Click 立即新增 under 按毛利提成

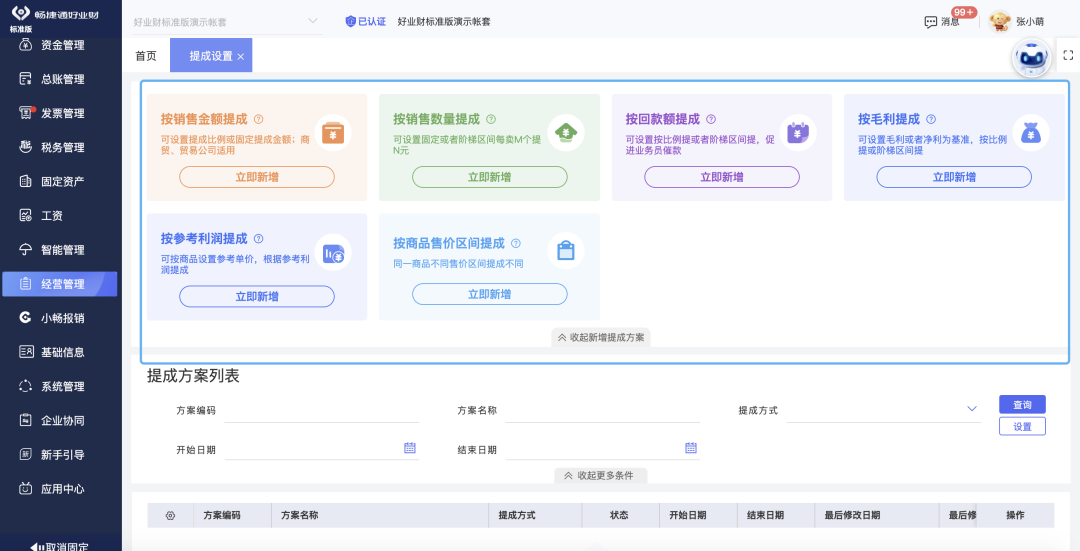(x=954, y=177)
